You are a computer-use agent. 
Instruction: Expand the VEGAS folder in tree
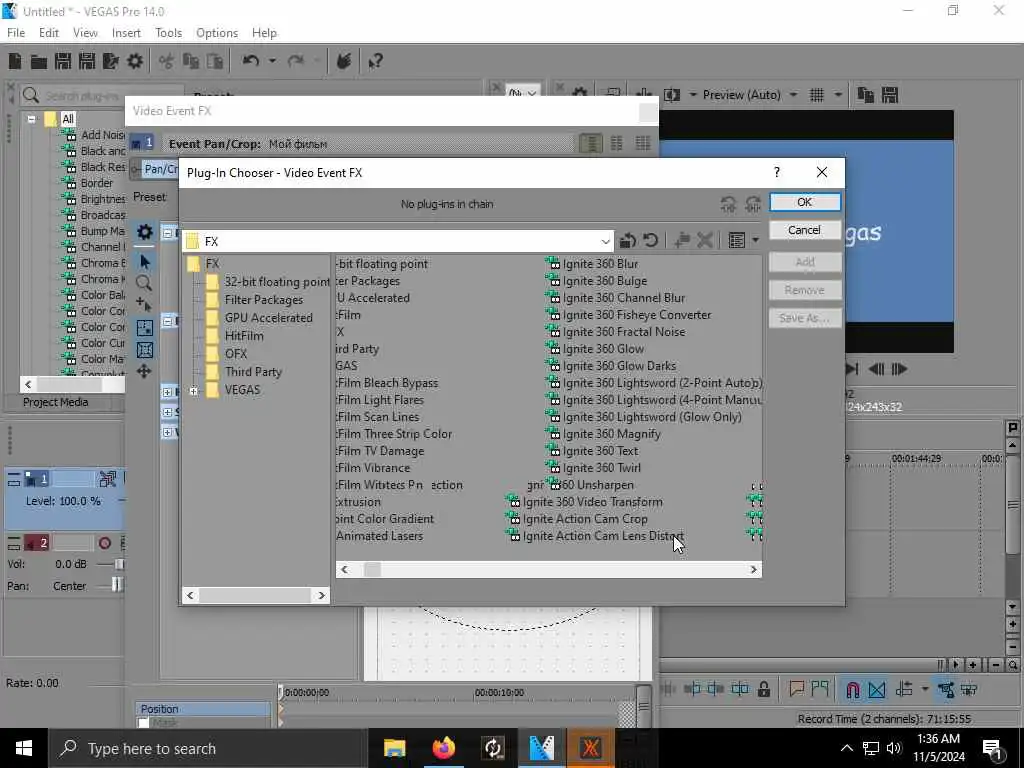pyautogui.click(x=194, y=391)
